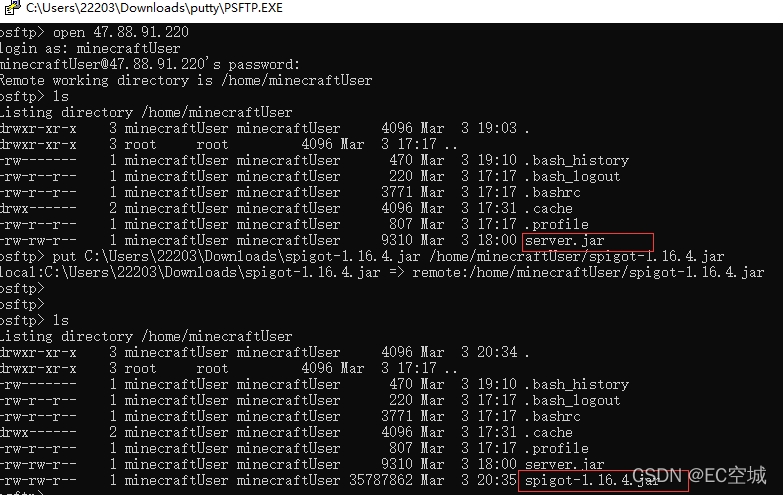Click the second 'Listing directory /home/minecraftUser' line
The width and height of the screenshot is (783, 495).
pyautogui.click(x=146, y=336)
